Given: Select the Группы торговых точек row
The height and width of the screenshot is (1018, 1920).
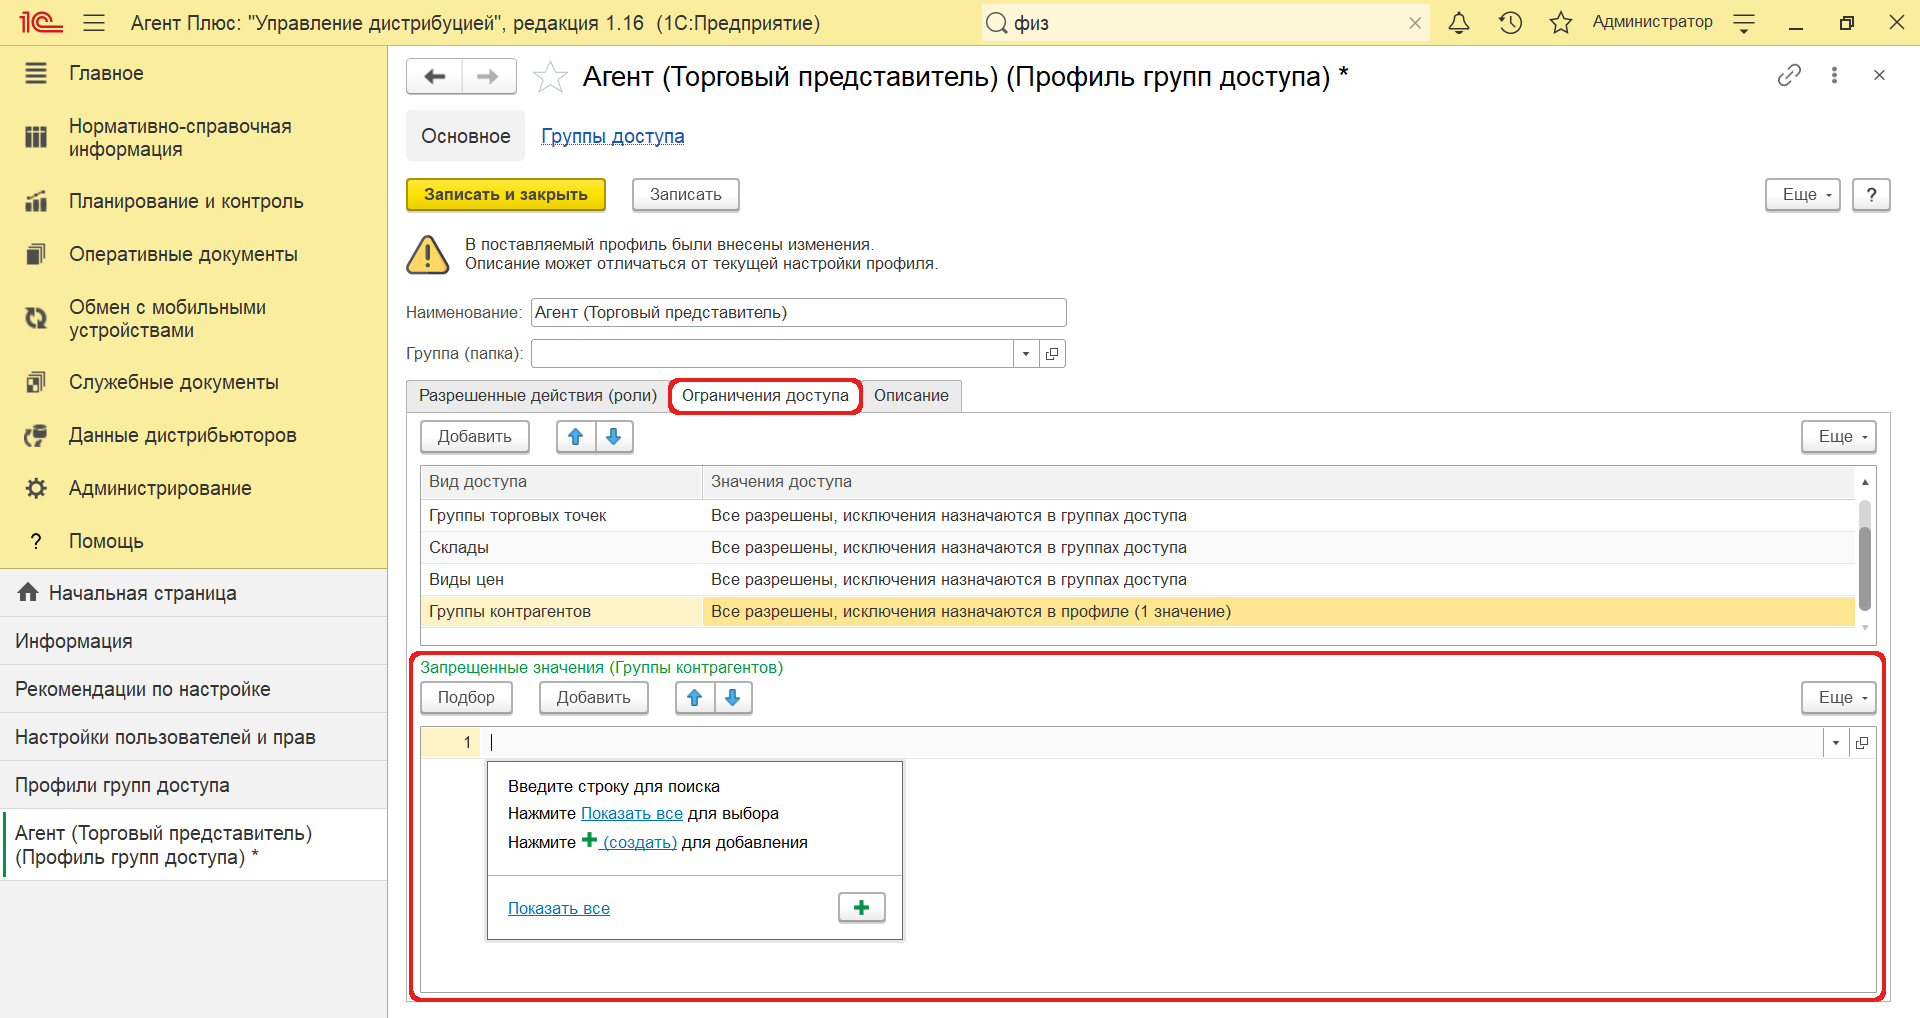Looking at the screenshot, I should point(1138,515).
